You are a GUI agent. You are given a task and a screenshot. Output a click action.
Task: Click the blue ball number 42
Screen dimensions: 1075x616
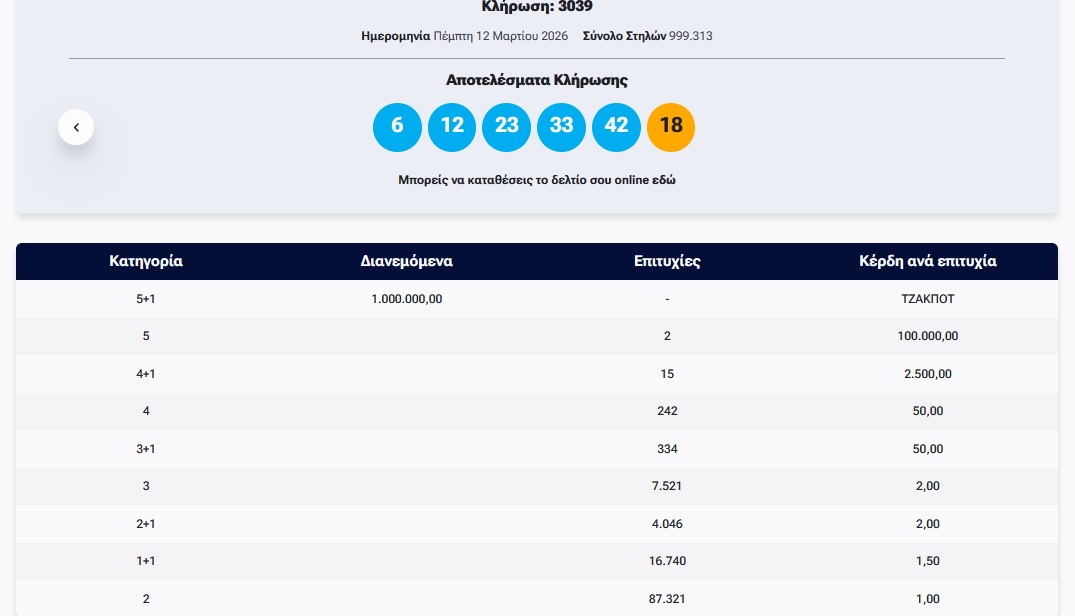click(x=616, y=127)
